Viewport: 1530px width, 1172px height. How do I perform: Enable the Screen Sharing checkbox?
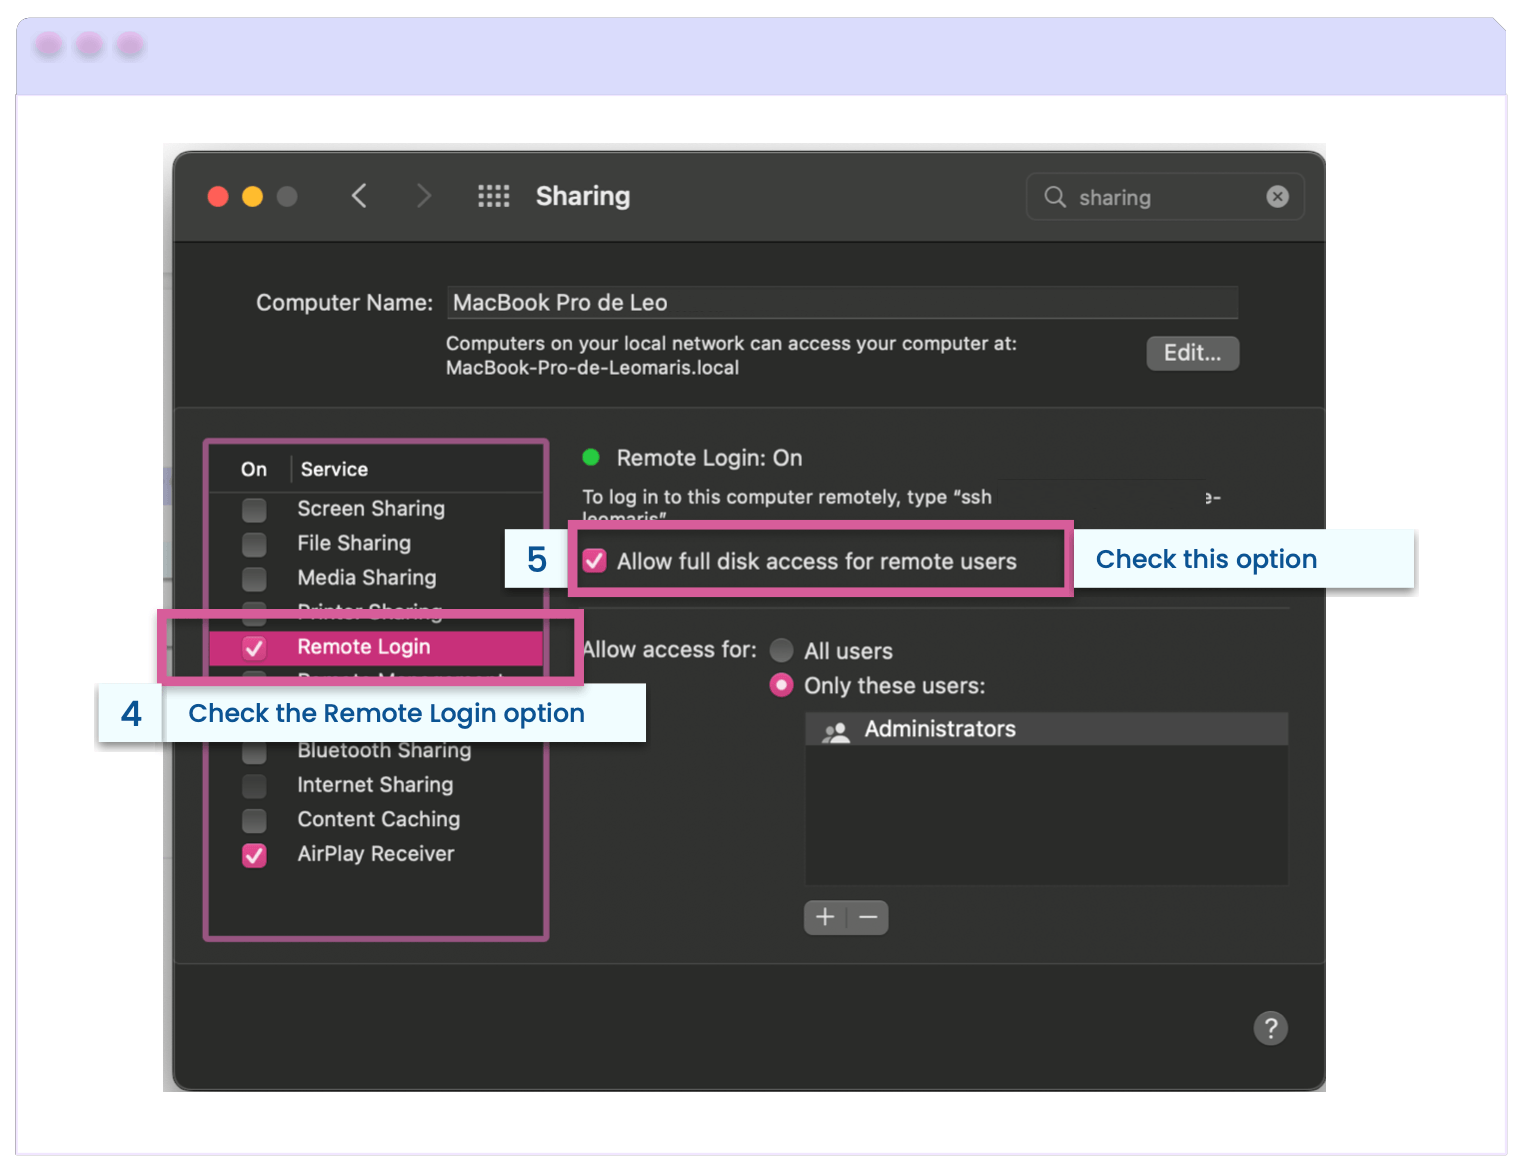[255, 510]
